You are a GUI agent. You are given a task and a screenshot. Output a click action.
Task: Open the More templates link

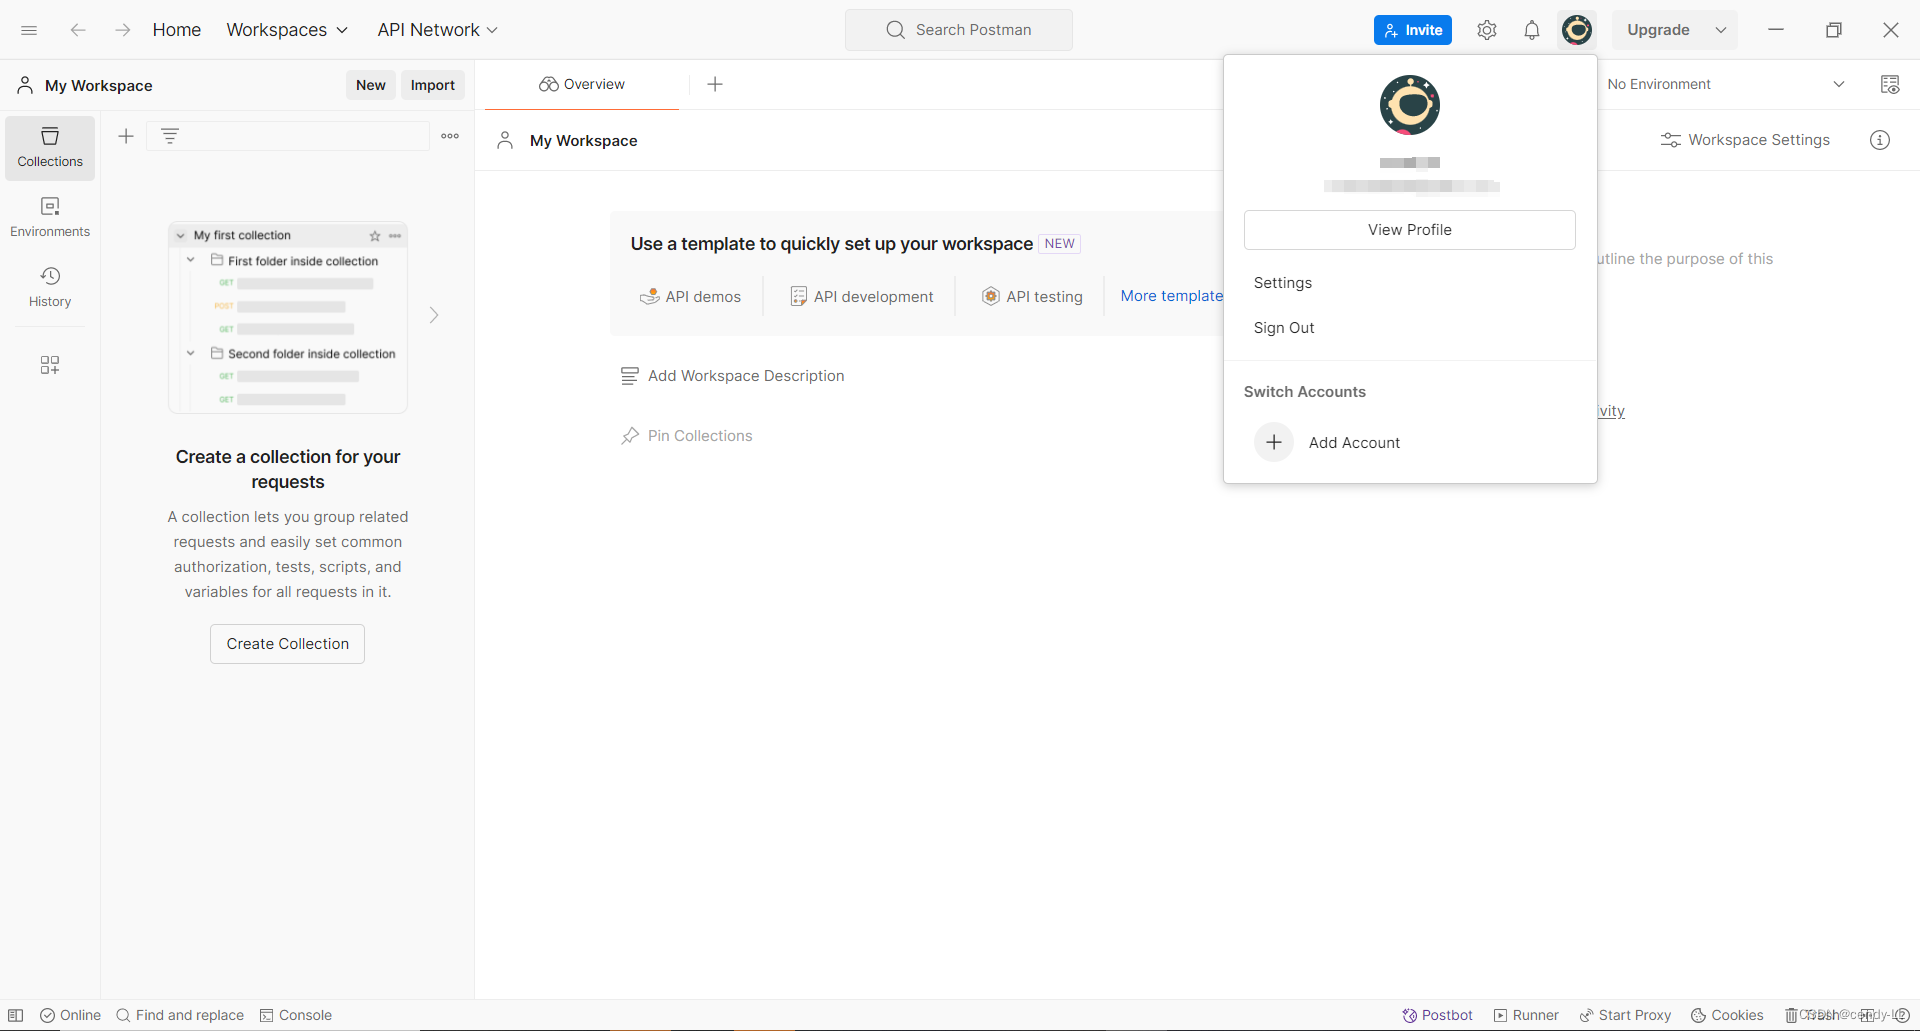pos(1171,296)
